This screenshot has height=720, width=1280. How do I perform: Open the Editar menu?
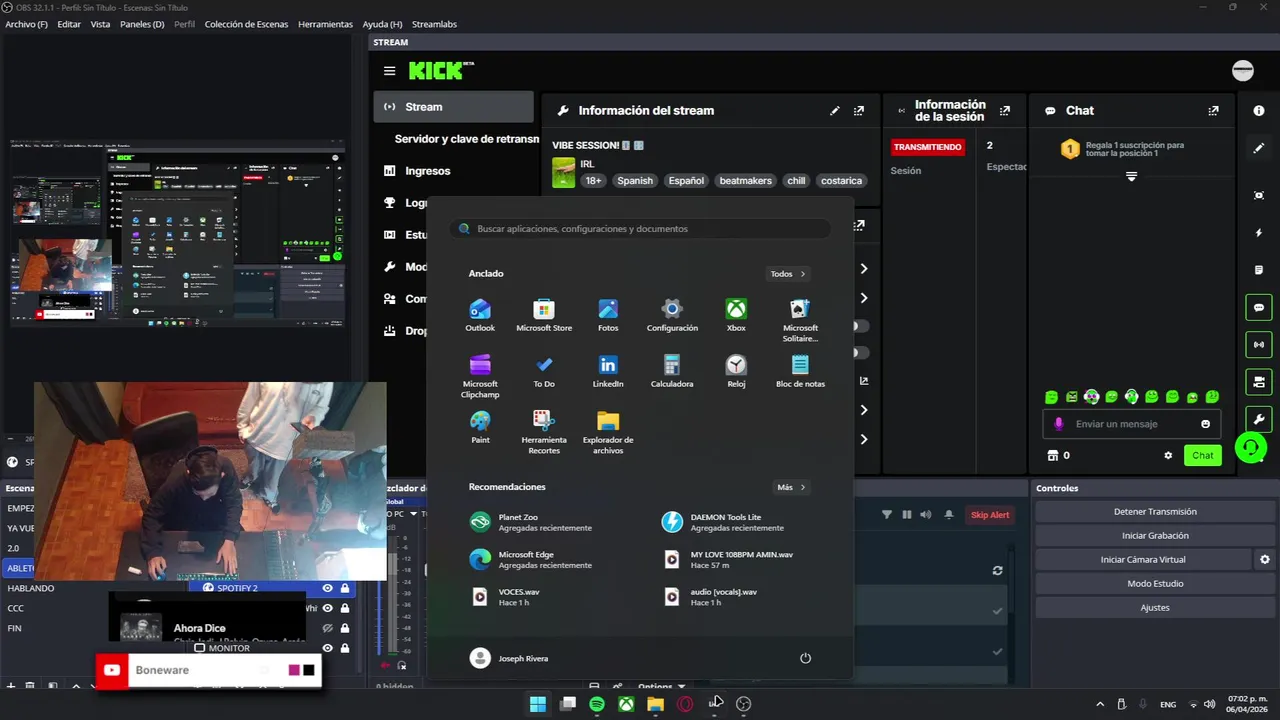click(69, 24)
